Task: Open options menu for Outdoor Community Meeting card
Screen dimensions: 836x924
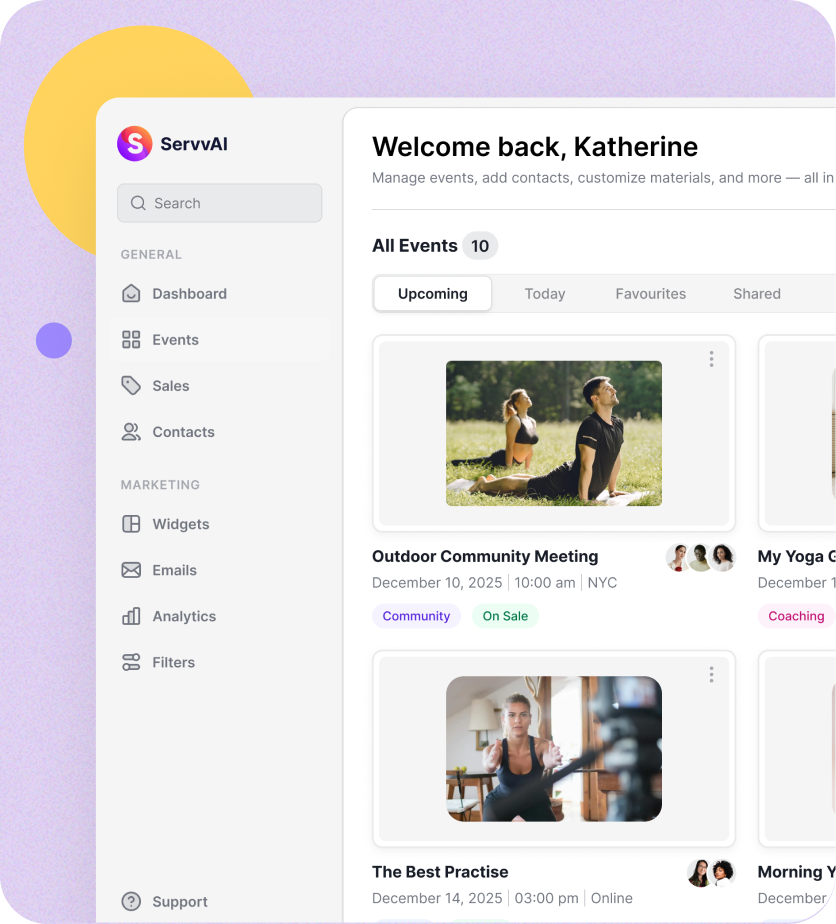Action: (711, 359)
